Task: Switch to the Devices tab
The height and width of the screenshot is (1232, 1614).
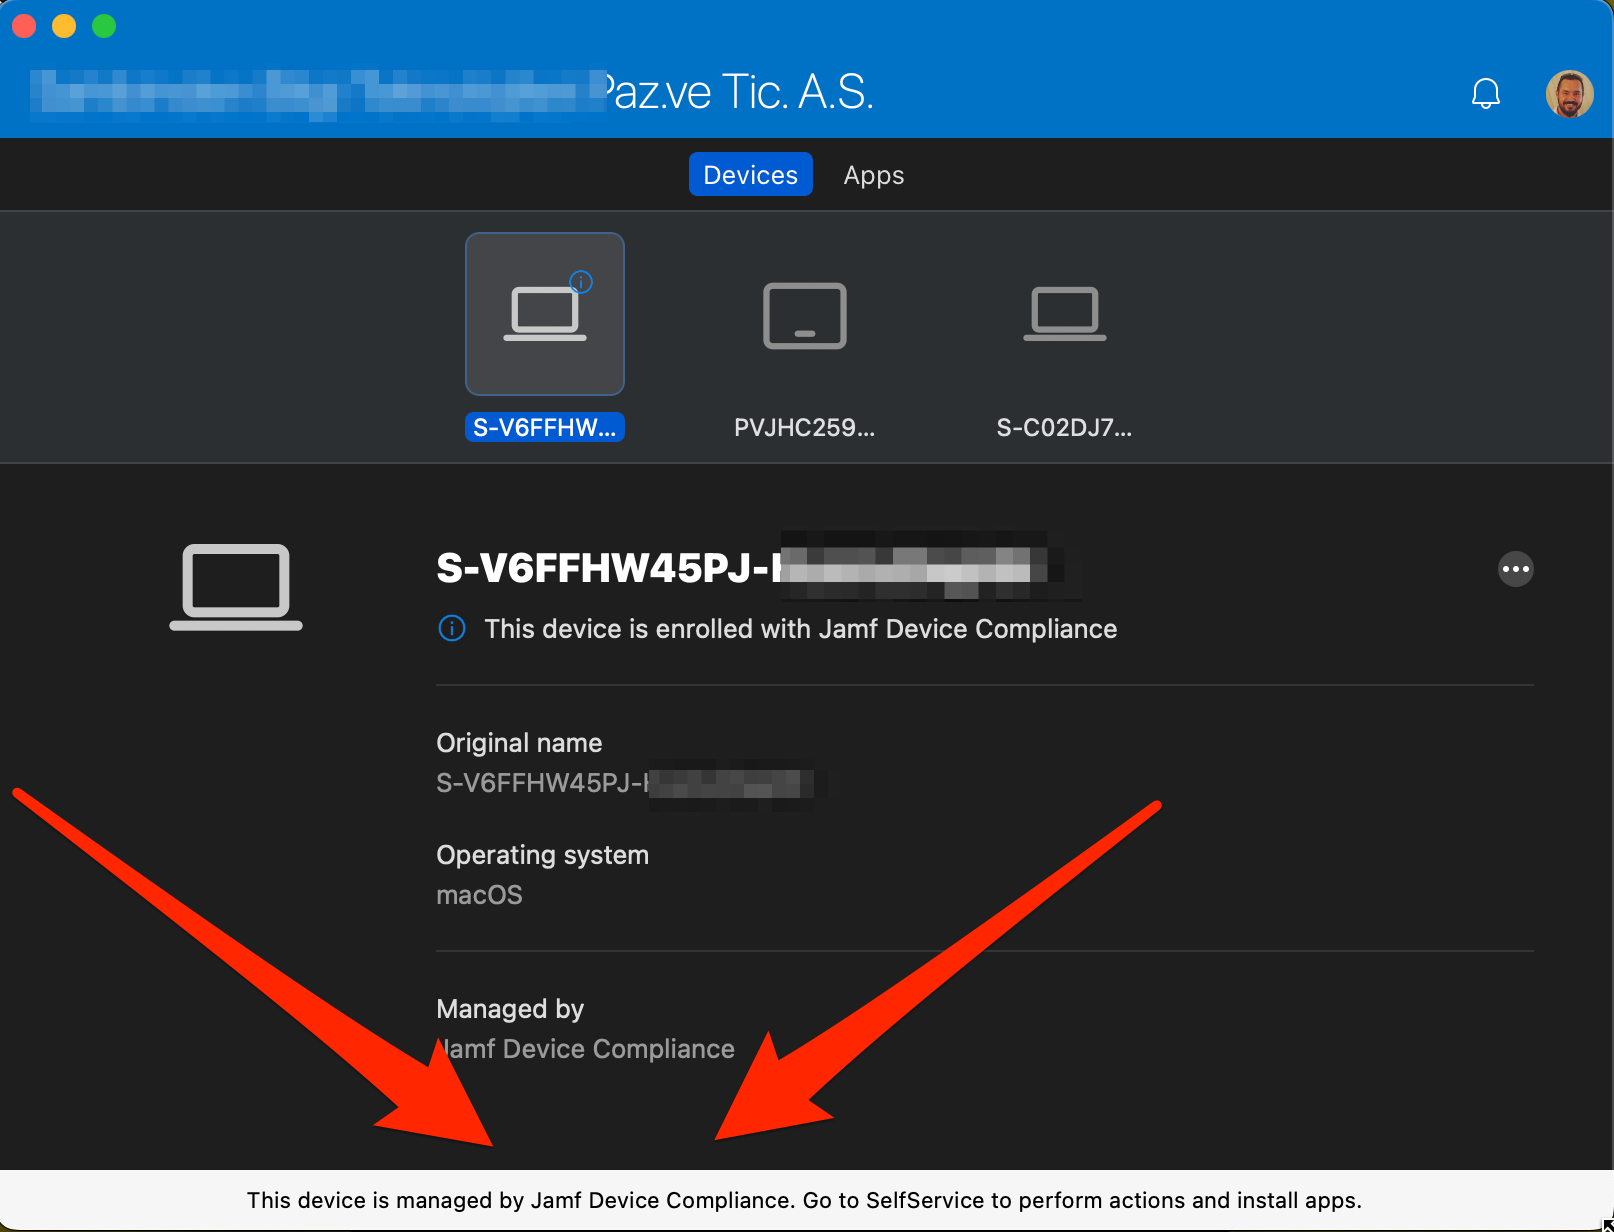Action: point(751,175)
